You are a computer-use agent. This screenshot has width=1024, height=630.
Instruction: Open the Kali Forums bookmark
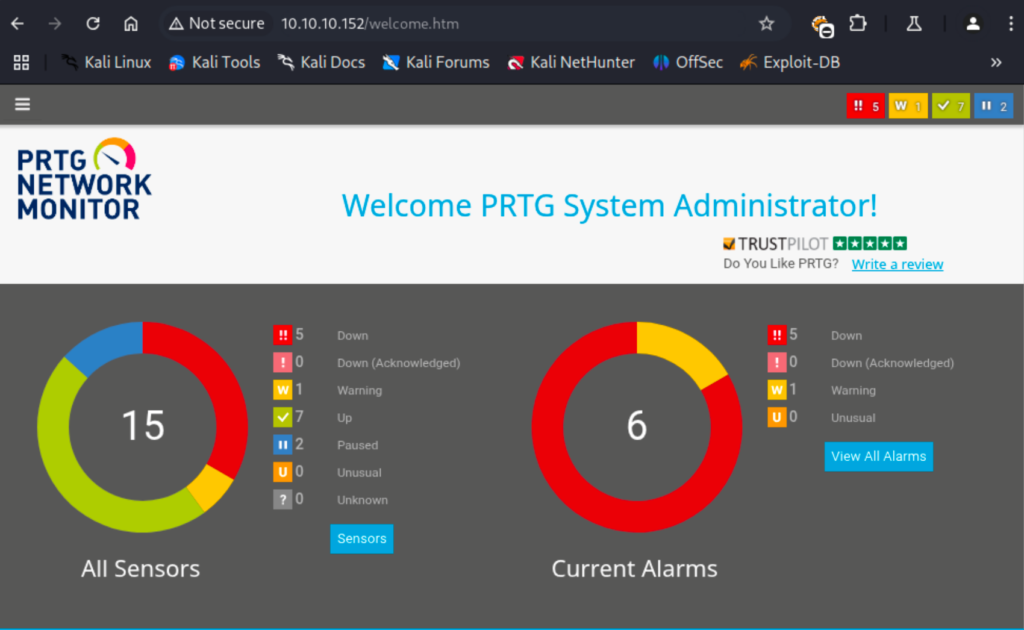(436, 63)
